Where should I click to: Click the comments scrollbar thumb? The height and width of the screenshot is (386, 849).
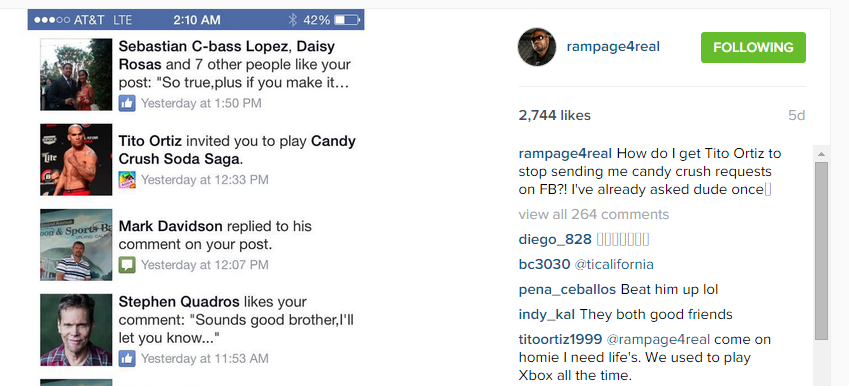coord(821,251)
